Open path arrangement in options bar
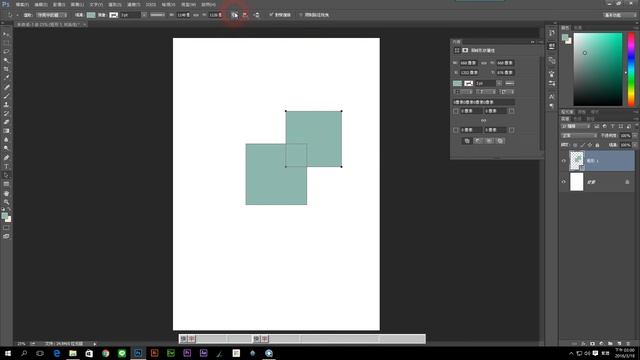 click(256, 15)
